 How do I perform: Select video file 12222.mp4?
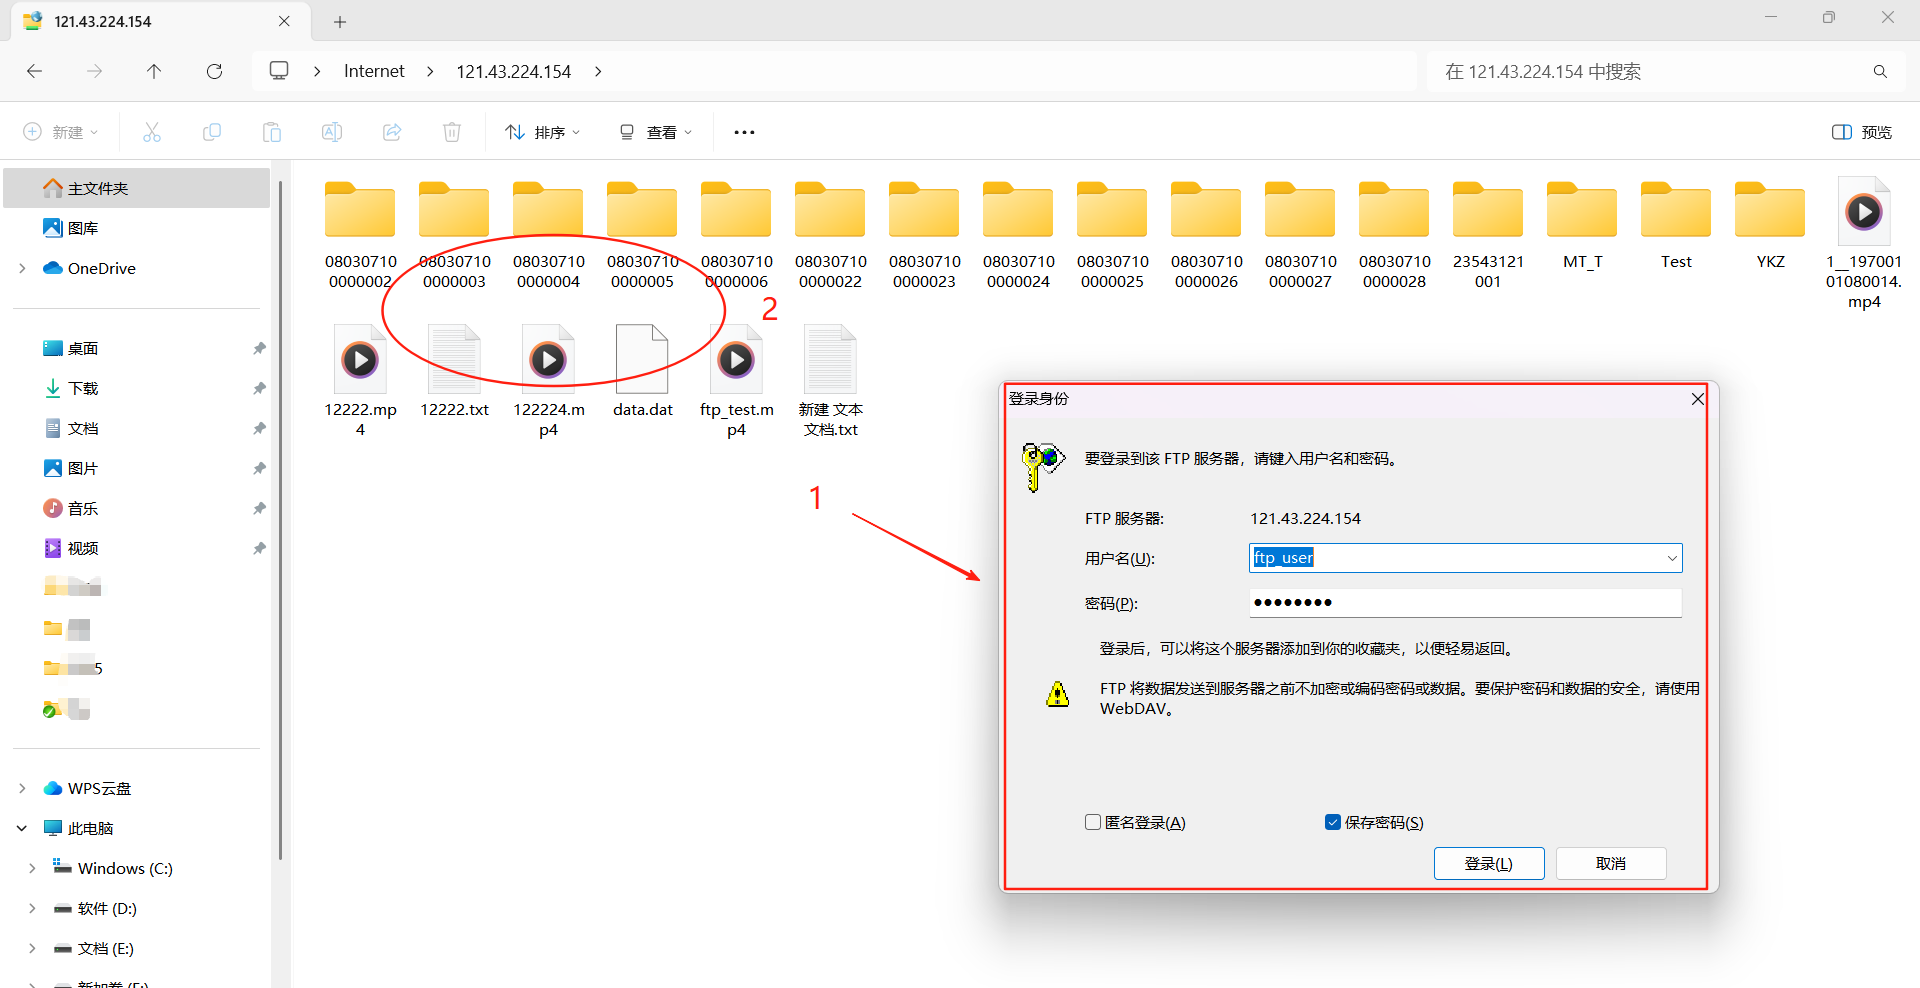click(x=360, y=382)
